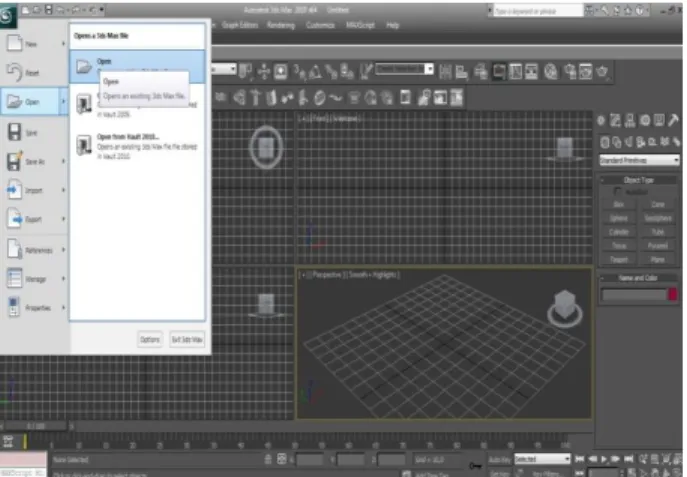
Task: Expand the Import submenu arrow
Action: pos(64,190)
